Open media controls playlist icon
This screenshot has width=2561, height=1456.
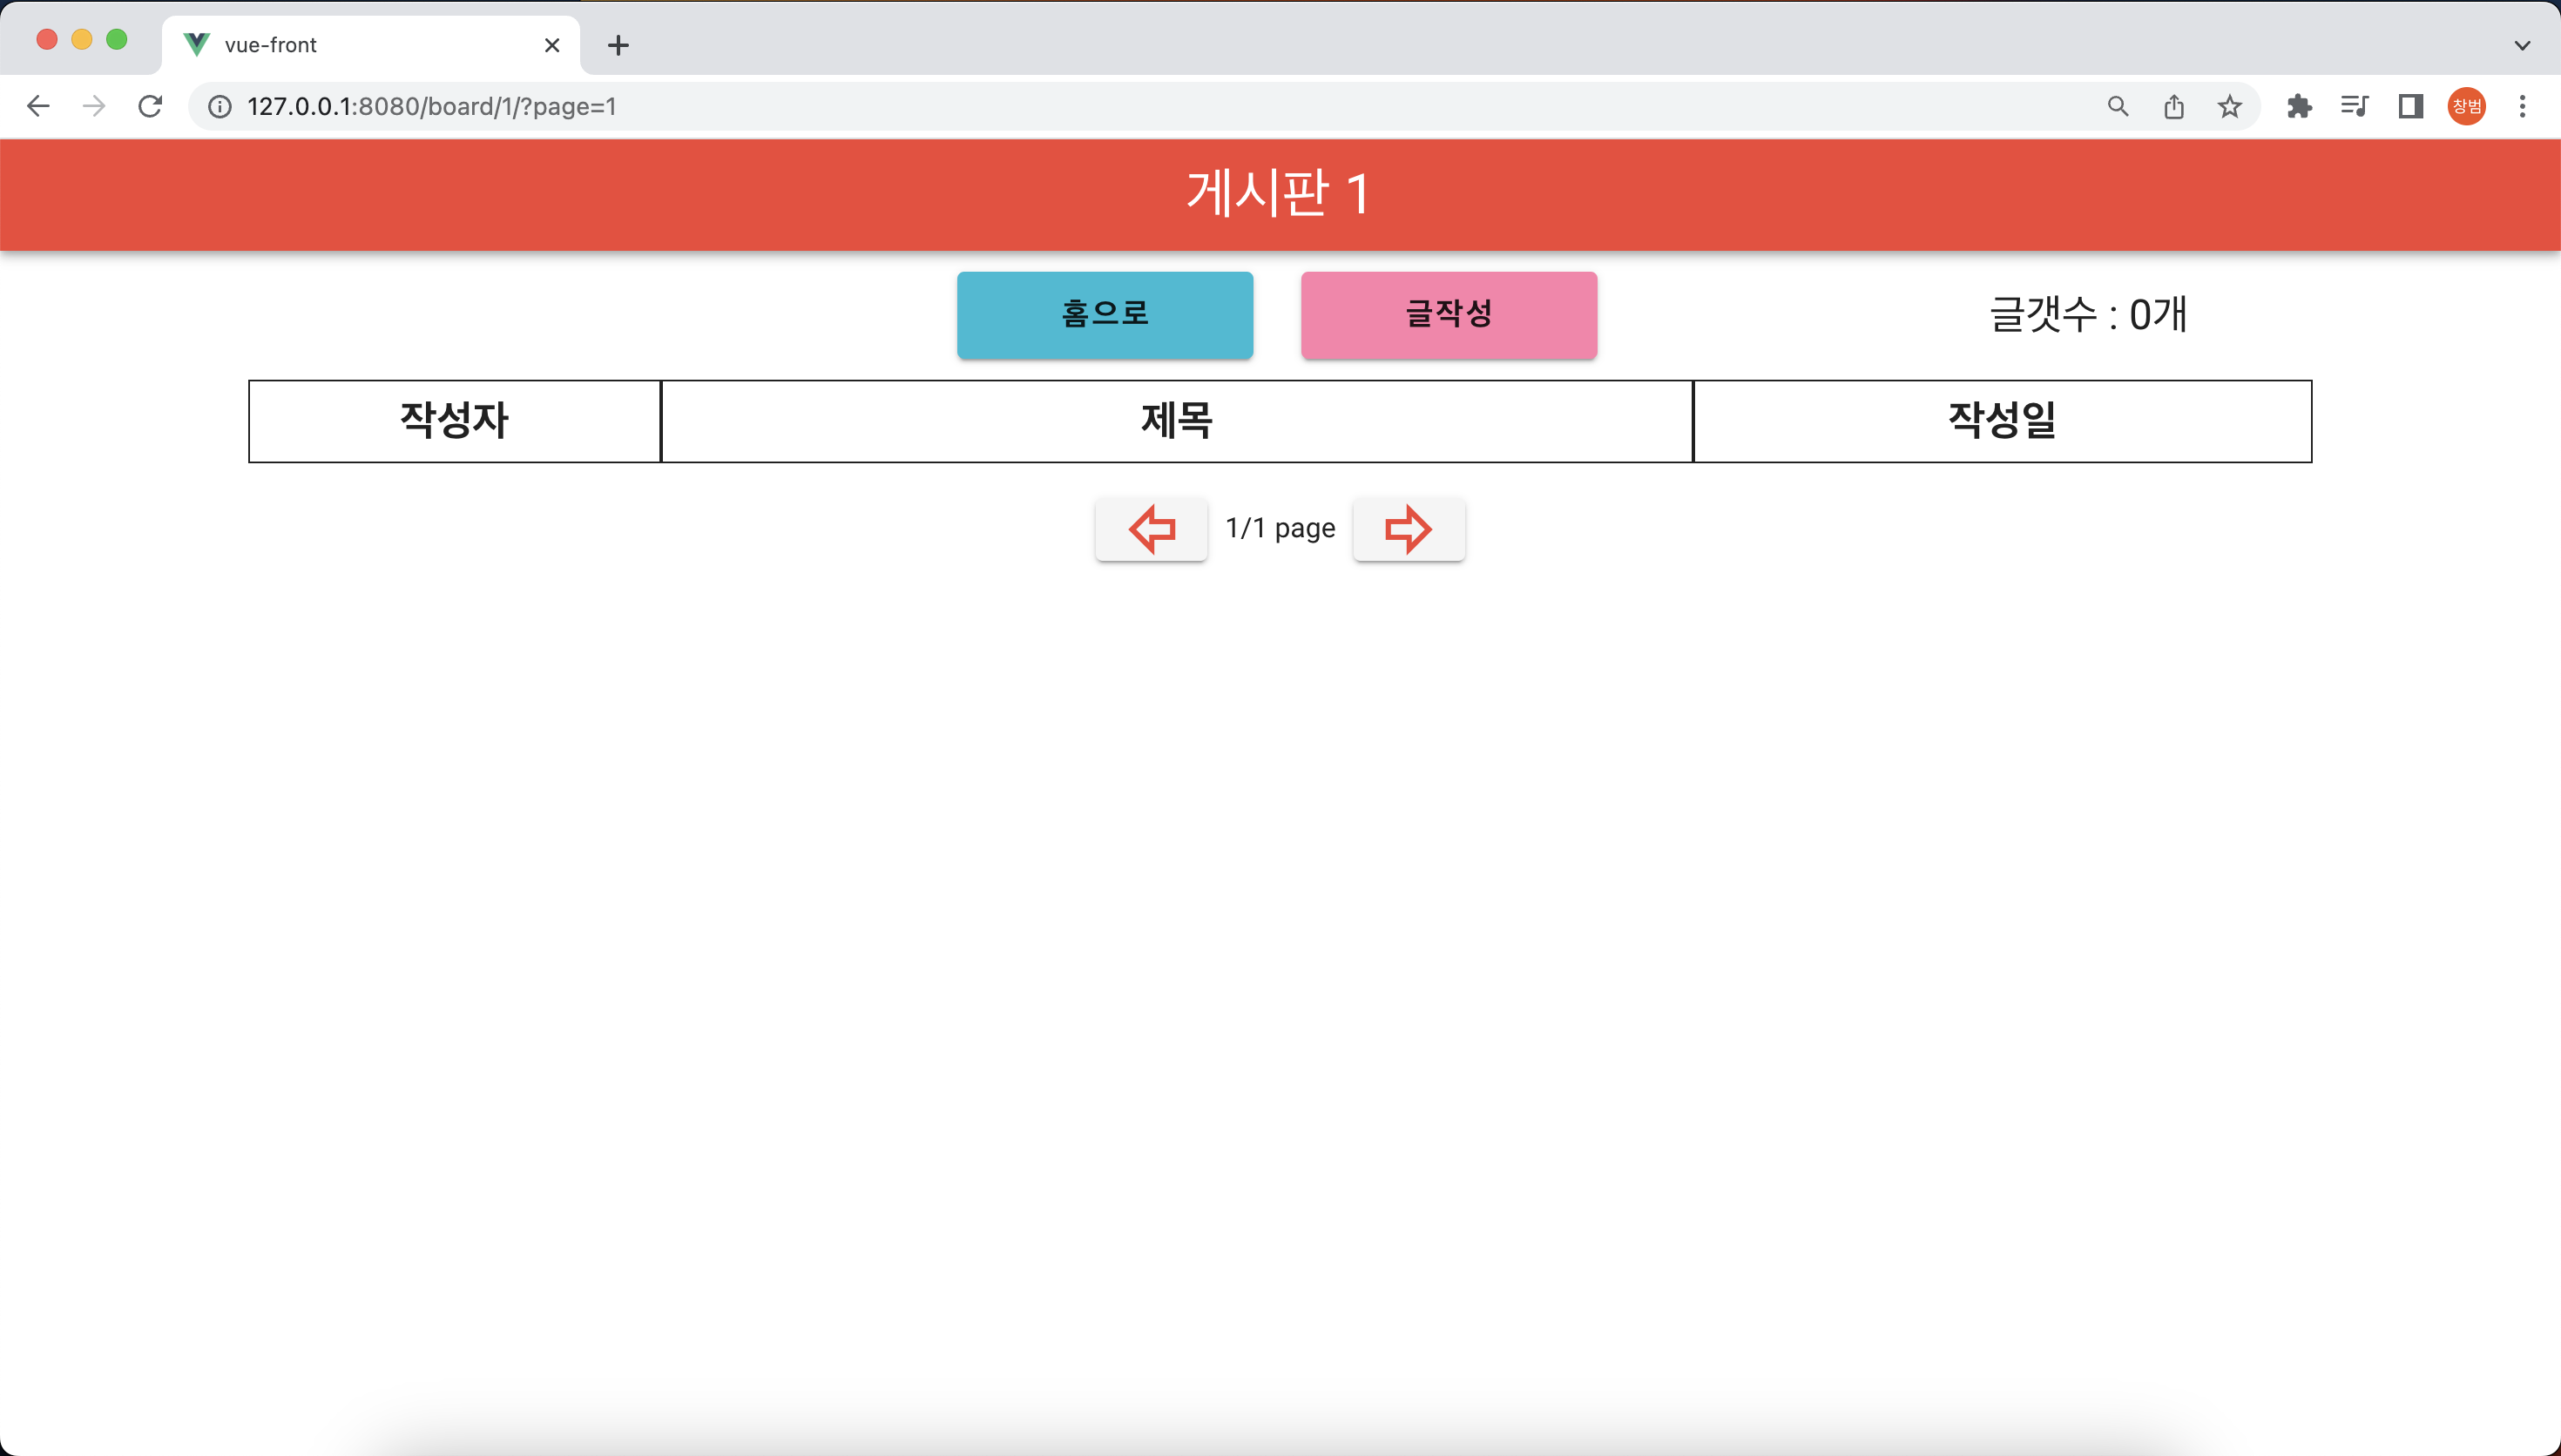pos(2354,106)
